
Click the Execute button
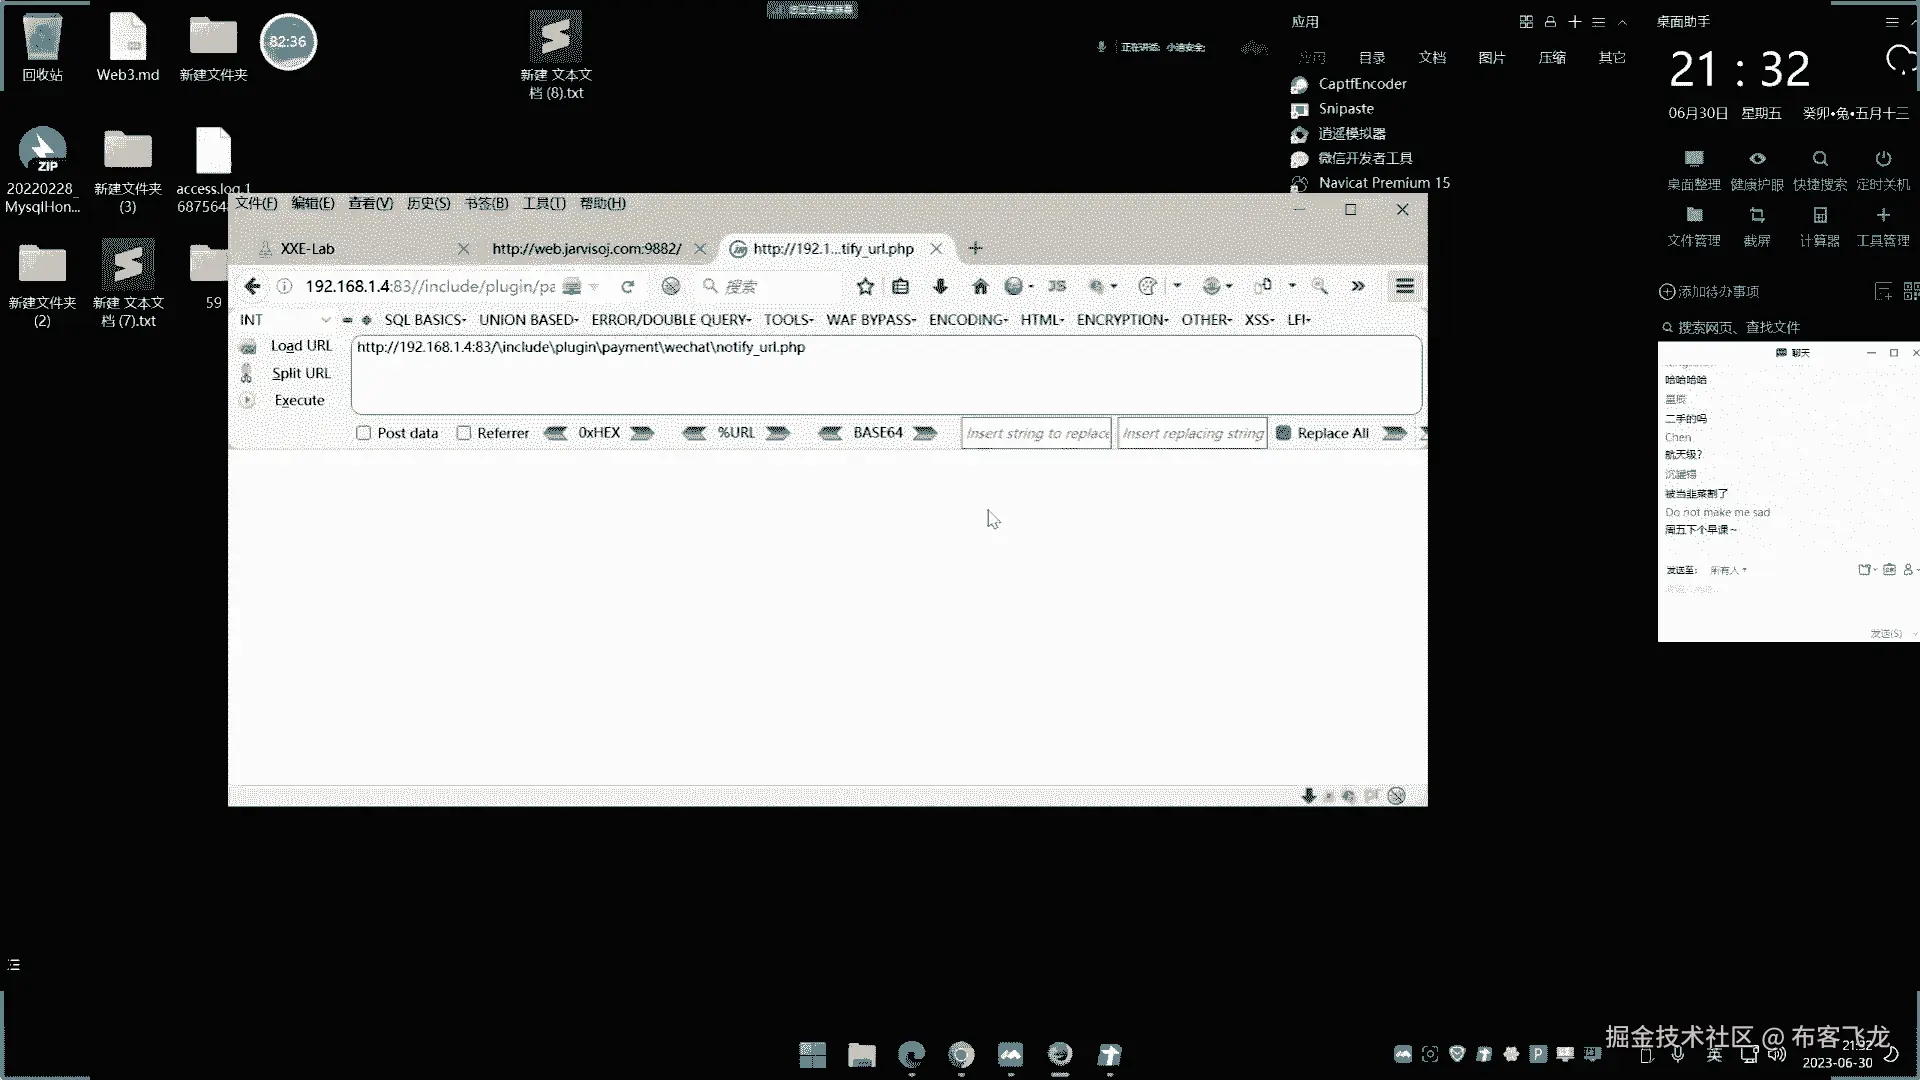pyautogui.click(x=299, y=400)
